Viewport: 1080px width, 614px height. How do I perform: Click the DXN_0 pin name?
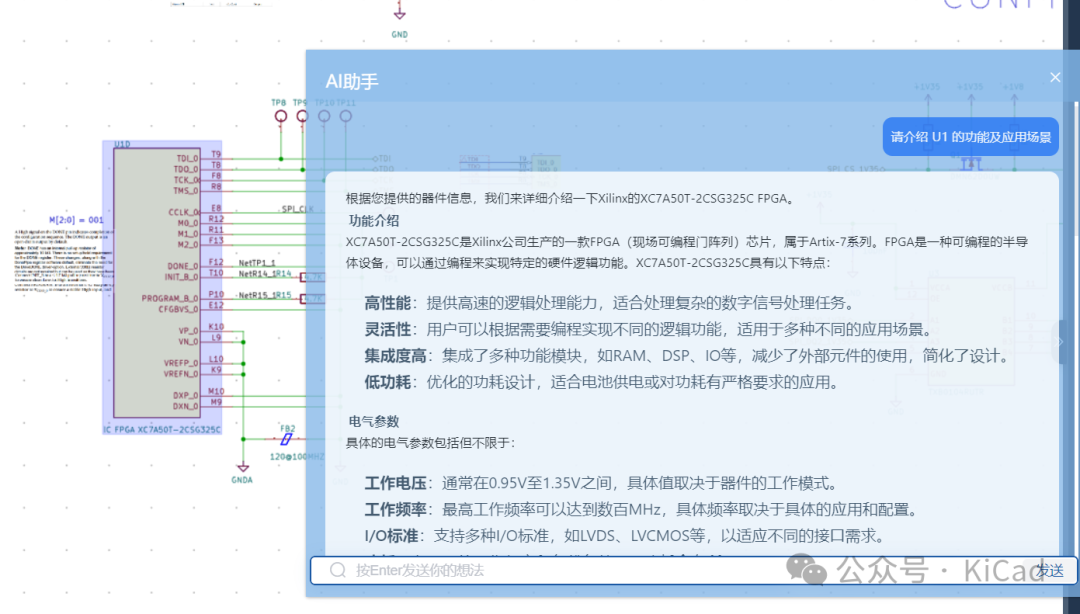[x=186, y=406]
